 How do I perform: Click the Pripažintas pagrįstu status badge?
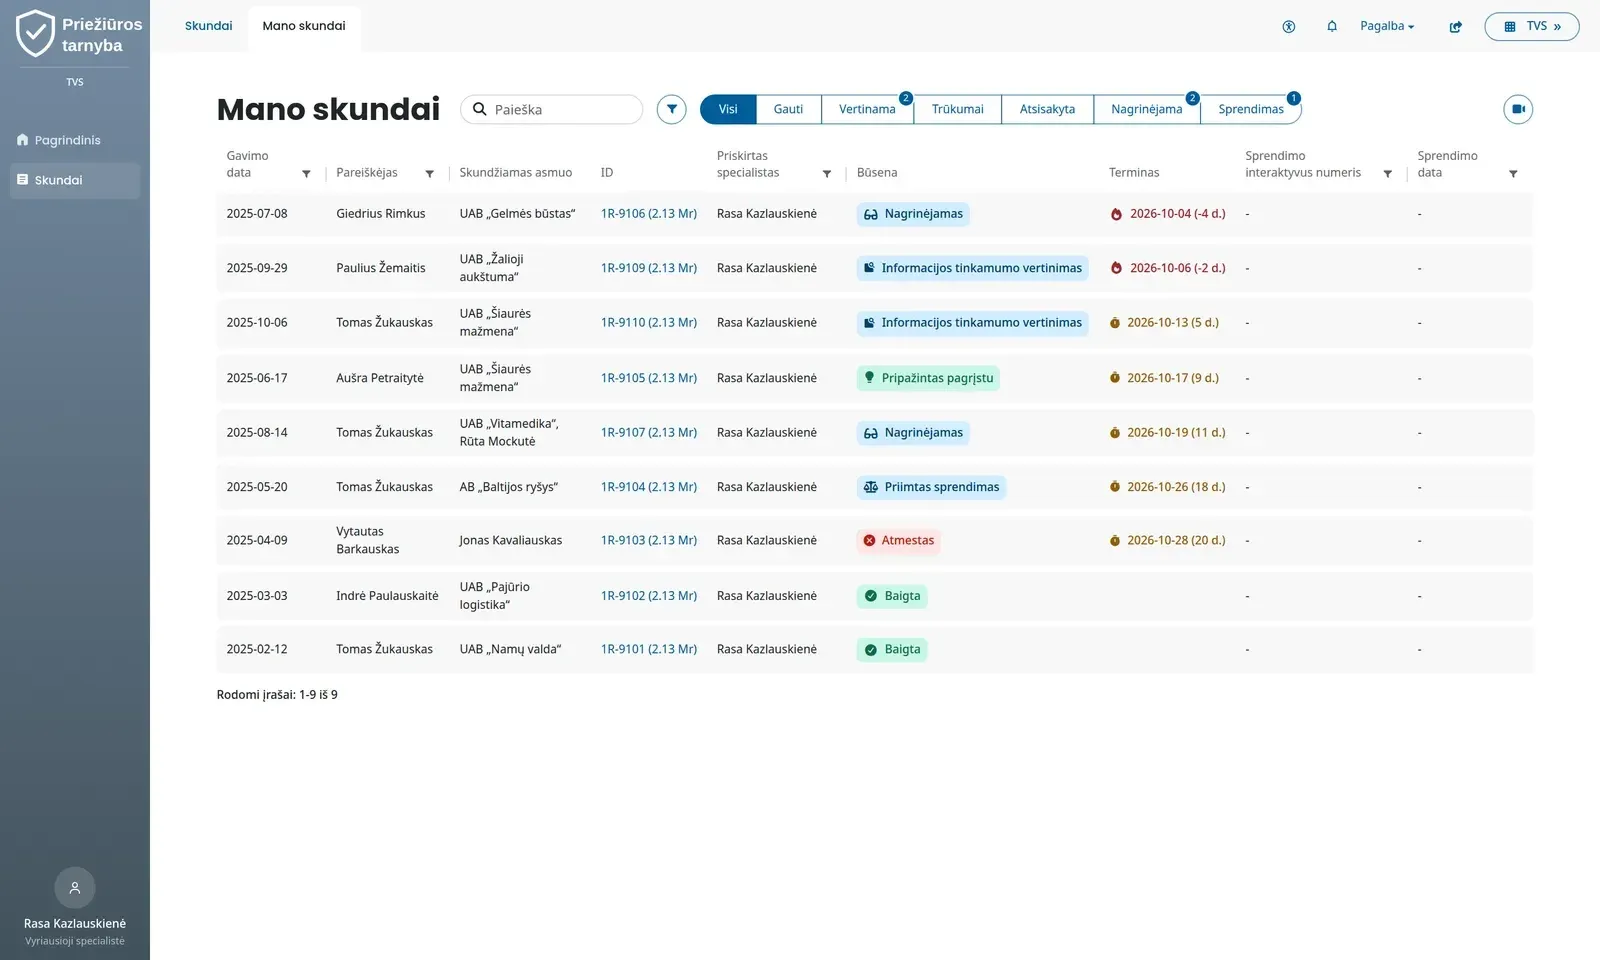(x=928, y=378)
